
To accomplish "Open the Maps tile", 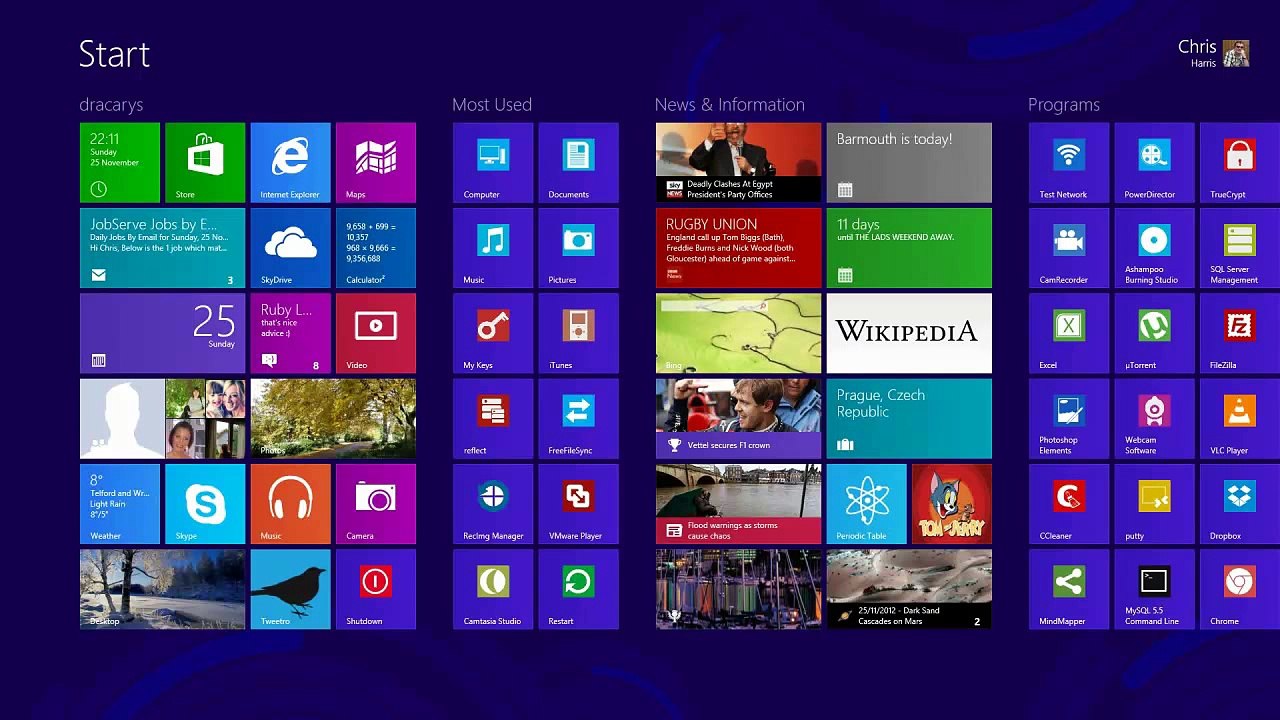I will (x=376, y=163).
